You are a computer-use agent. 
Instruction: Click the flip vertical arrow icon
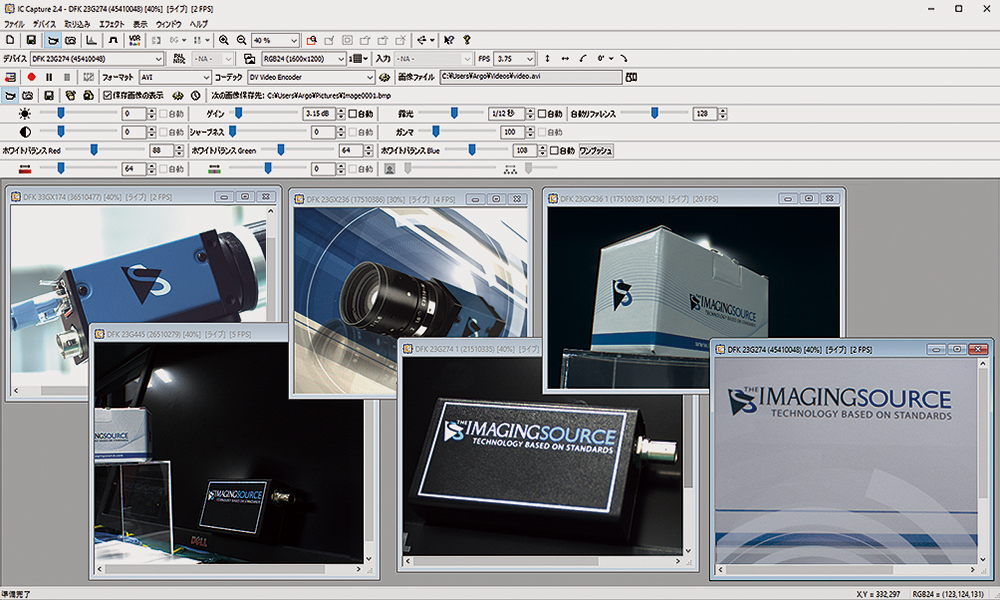[547, 59]
